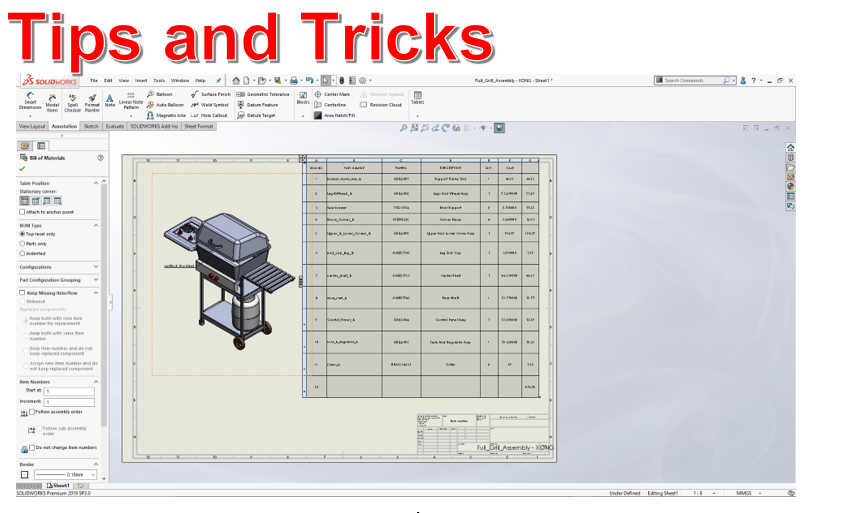Image resolution: width=849 pixels, height=513 pixels.
Task: Select Indented BOM type
Action: tap(22, 254)
